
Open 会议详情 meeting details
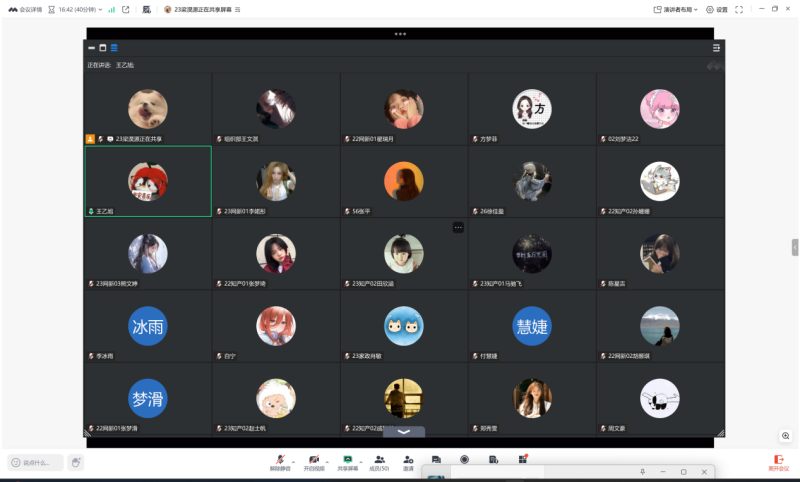pos(25,9)
